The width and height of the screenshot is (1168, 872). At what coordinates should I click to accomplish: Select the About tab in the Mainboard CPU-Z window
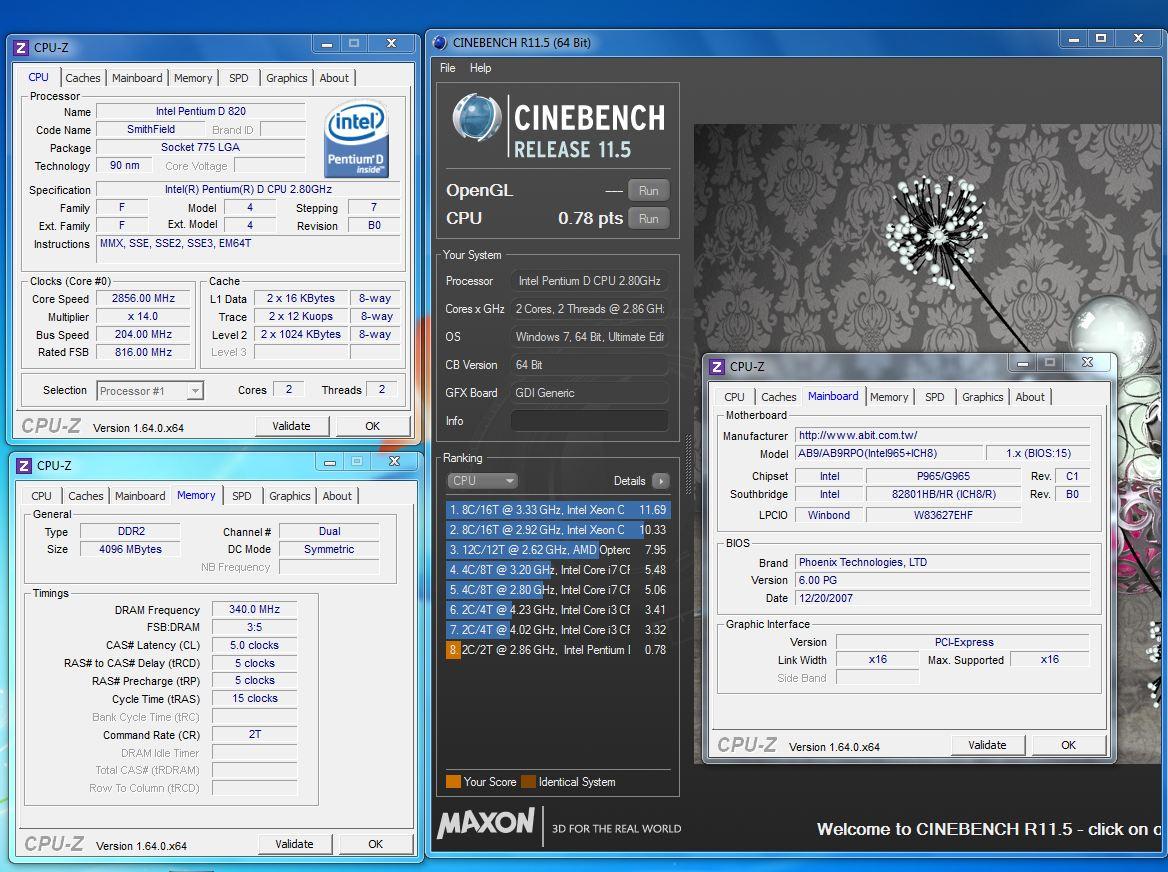coord(1030,397)
